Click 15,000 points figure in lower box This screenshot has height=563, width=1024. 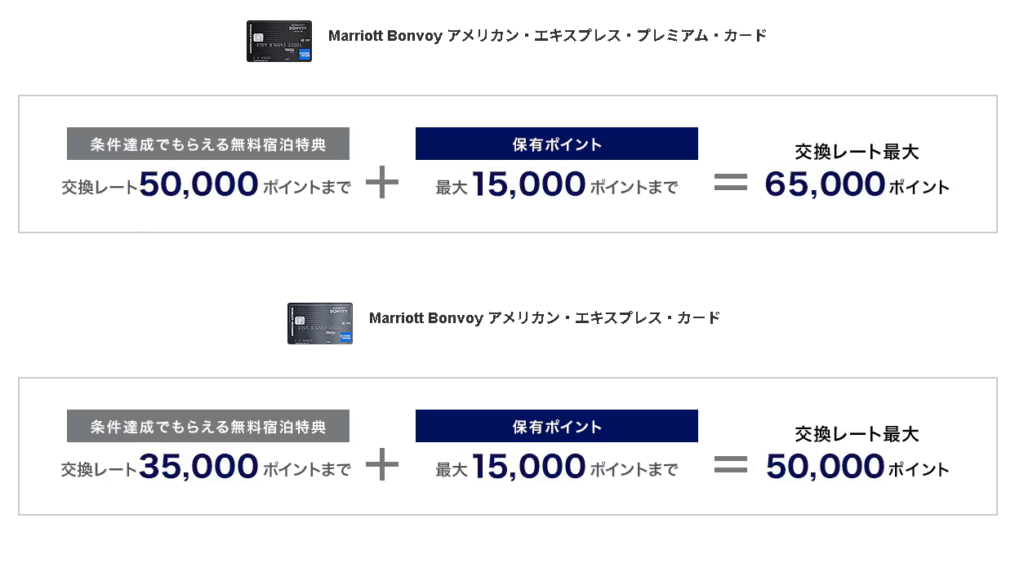point(528,466)
